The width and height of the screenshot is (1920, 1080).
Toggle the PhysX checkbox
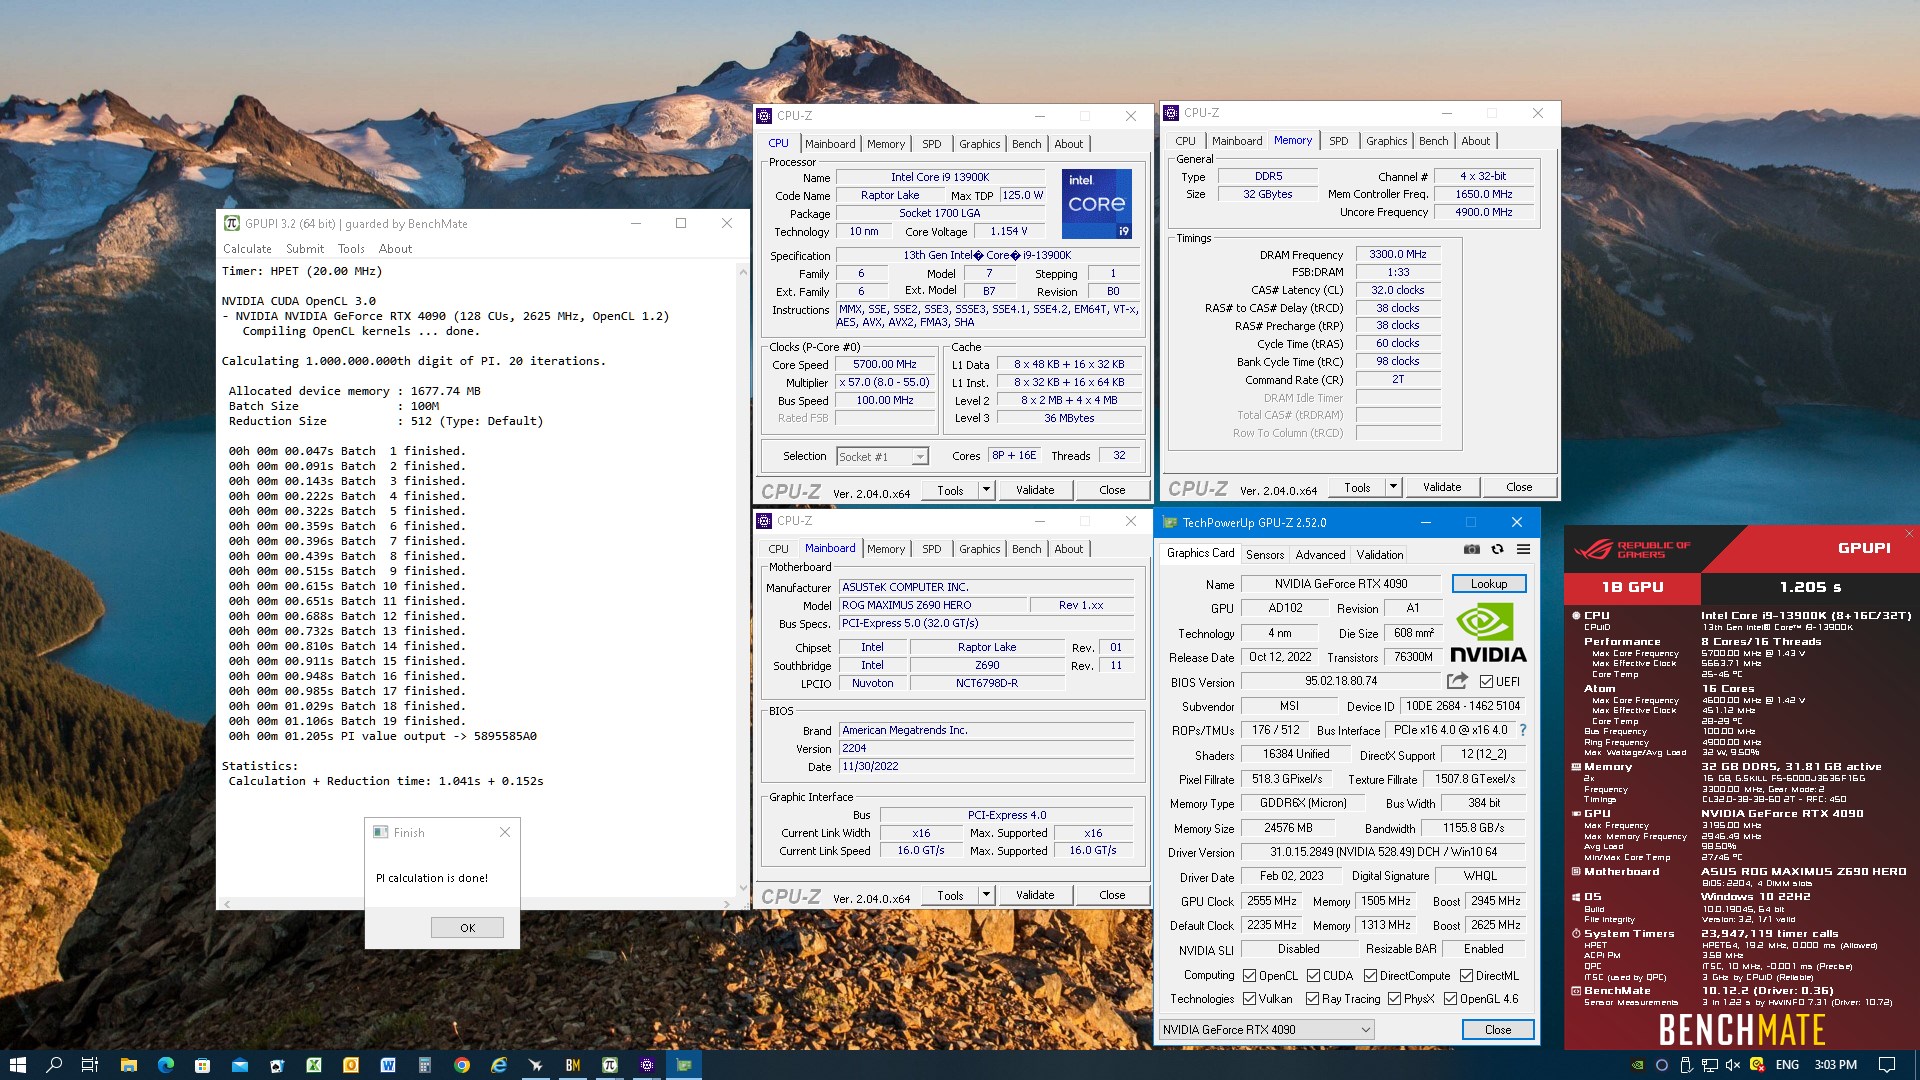click(x=1394, y=999)
